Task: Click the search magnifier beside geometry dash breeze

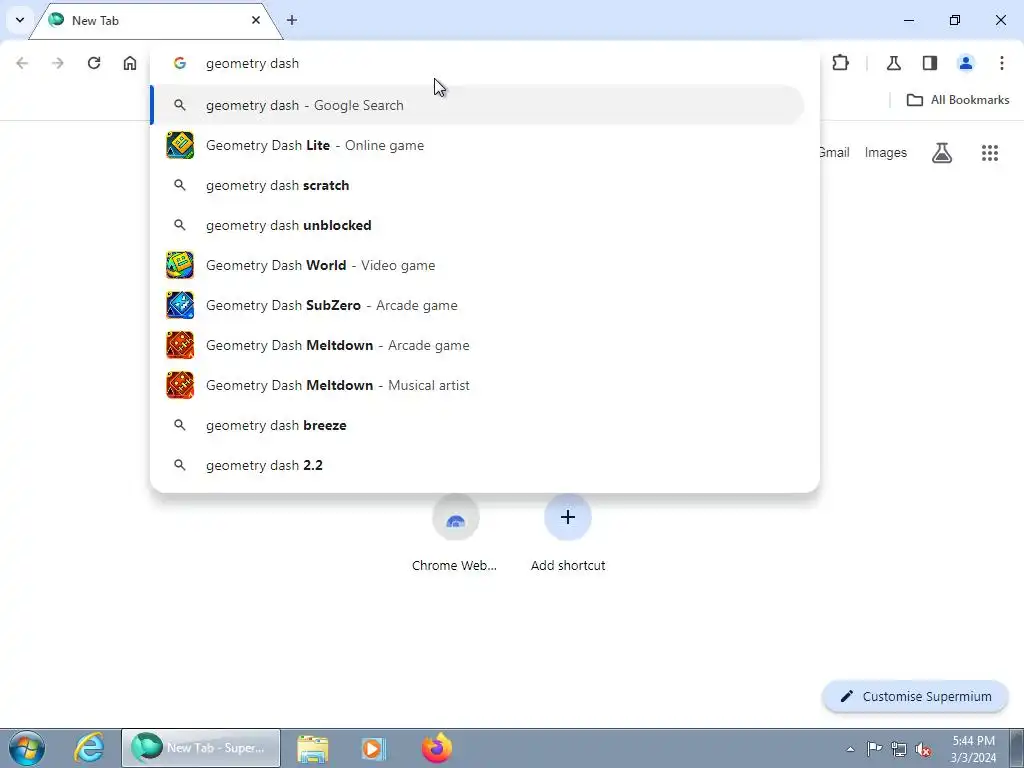Action: point(180,425)
